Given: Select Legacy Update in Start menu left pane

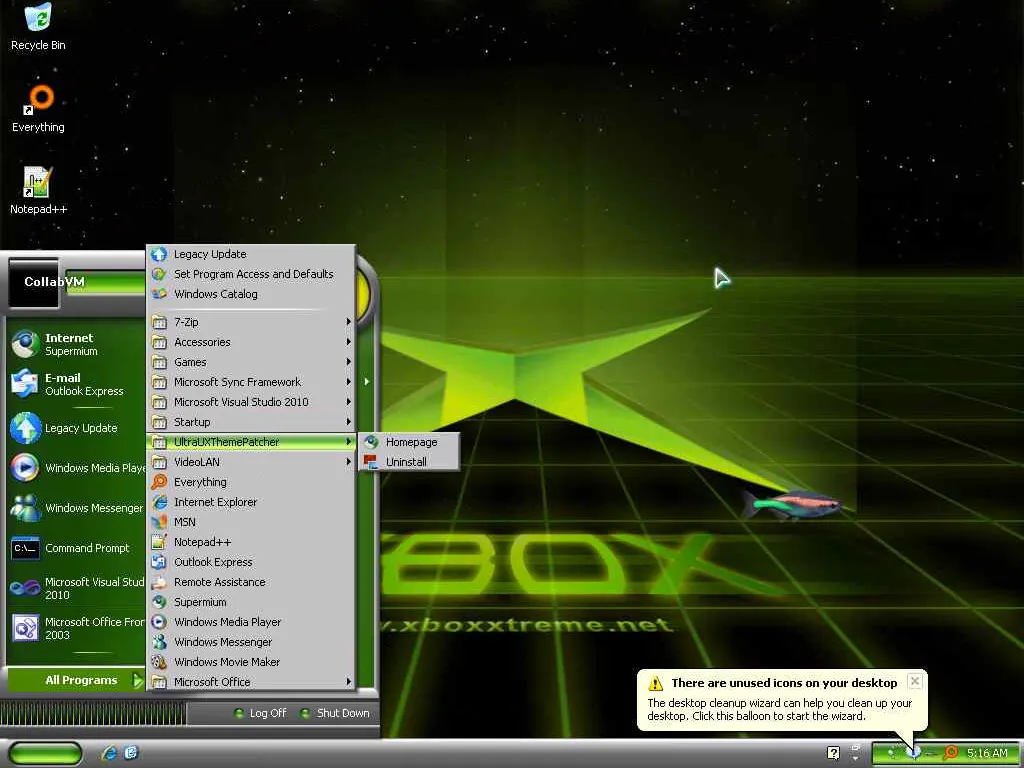Looking at the screenshot, I should [x=76, y=428].
